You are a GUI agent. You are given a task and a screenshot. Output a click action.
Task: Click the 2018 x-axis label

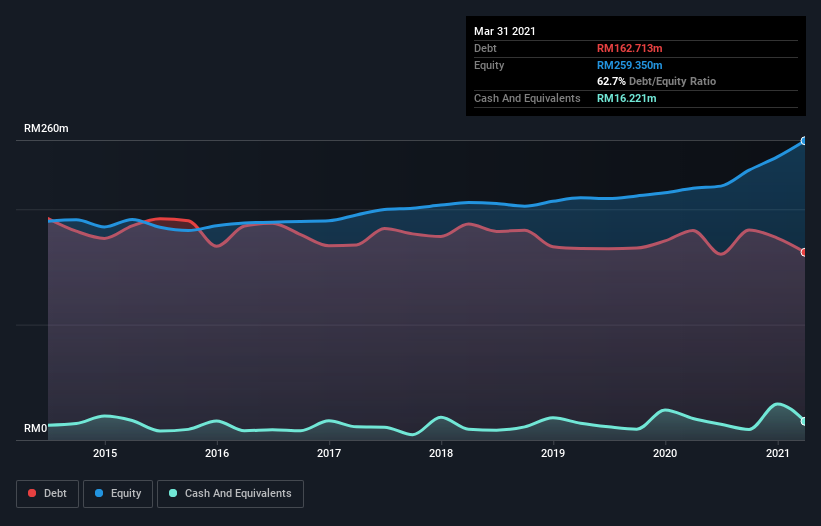(441, 453)
